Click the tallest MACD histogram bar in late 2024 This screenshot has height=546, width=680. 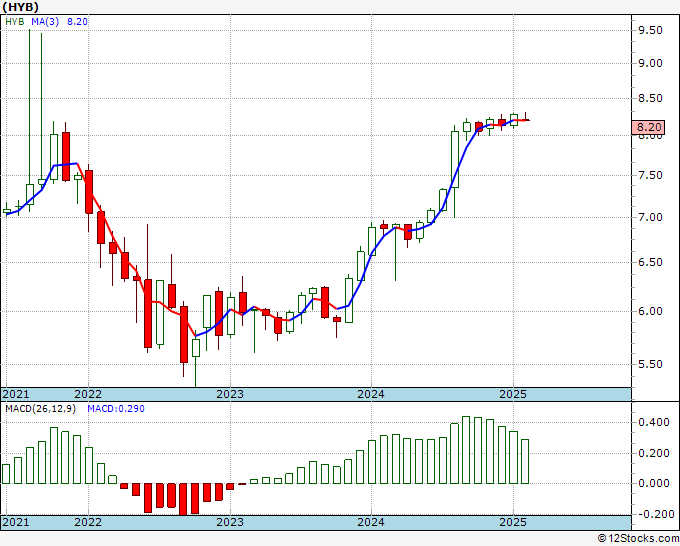tap(466, 450)
